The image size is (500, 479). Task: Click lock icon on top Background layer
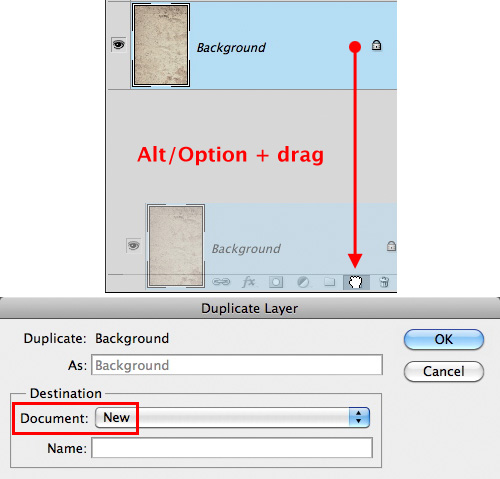(x=376, y=45)
